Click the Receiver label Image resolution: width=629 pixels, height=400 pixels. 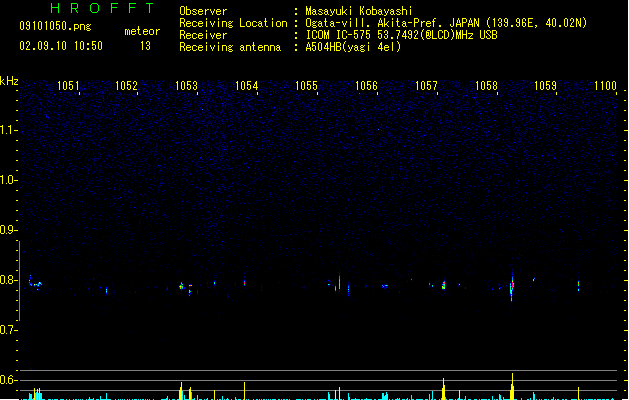(203, 35)
